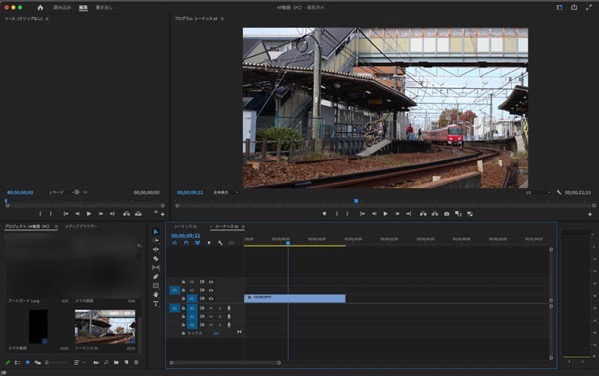The height and width of the screenshot is (376, 599).
Task: Open Project panel sort icons dropdown
Action: tap(78, 362)
